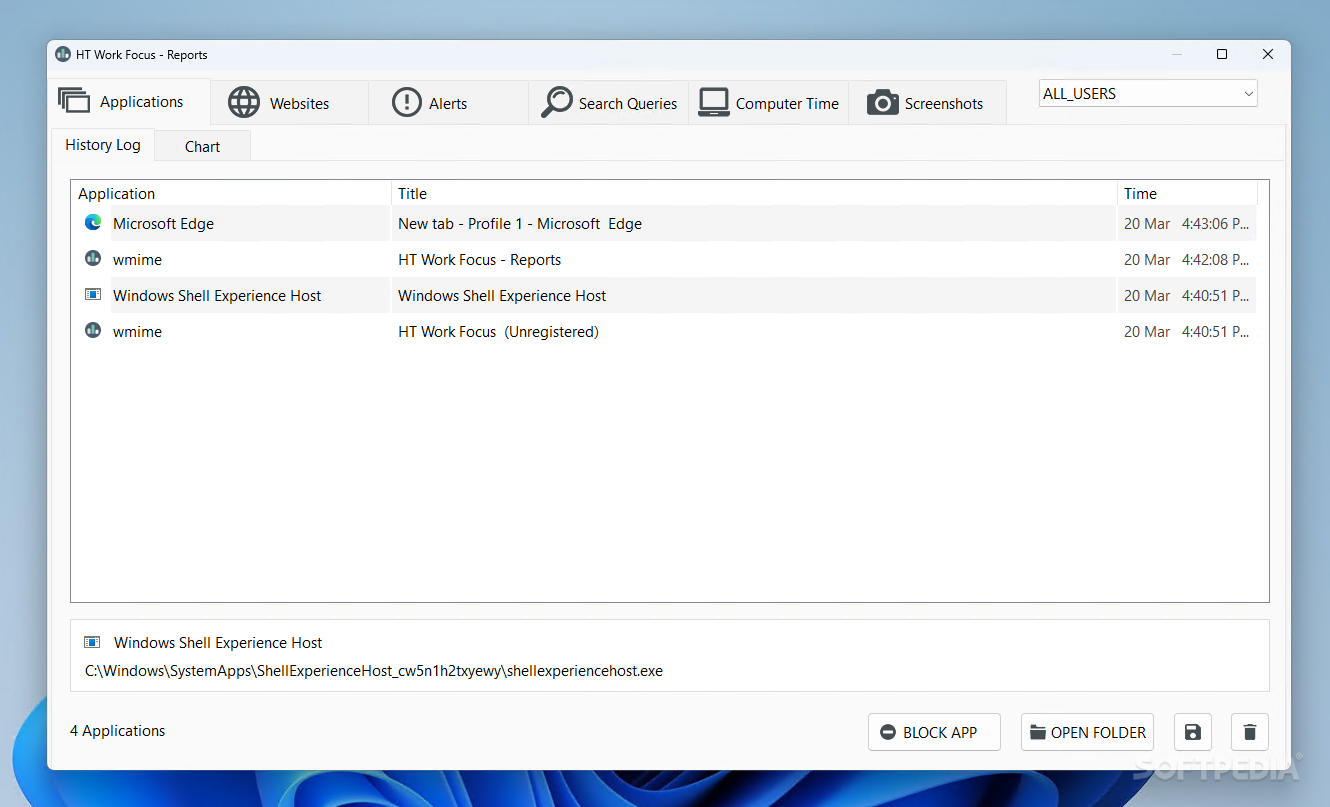Select 'HT Work Focus - Reports' title cell
The height and width of the screenshot is (807, 1330).
479,260
